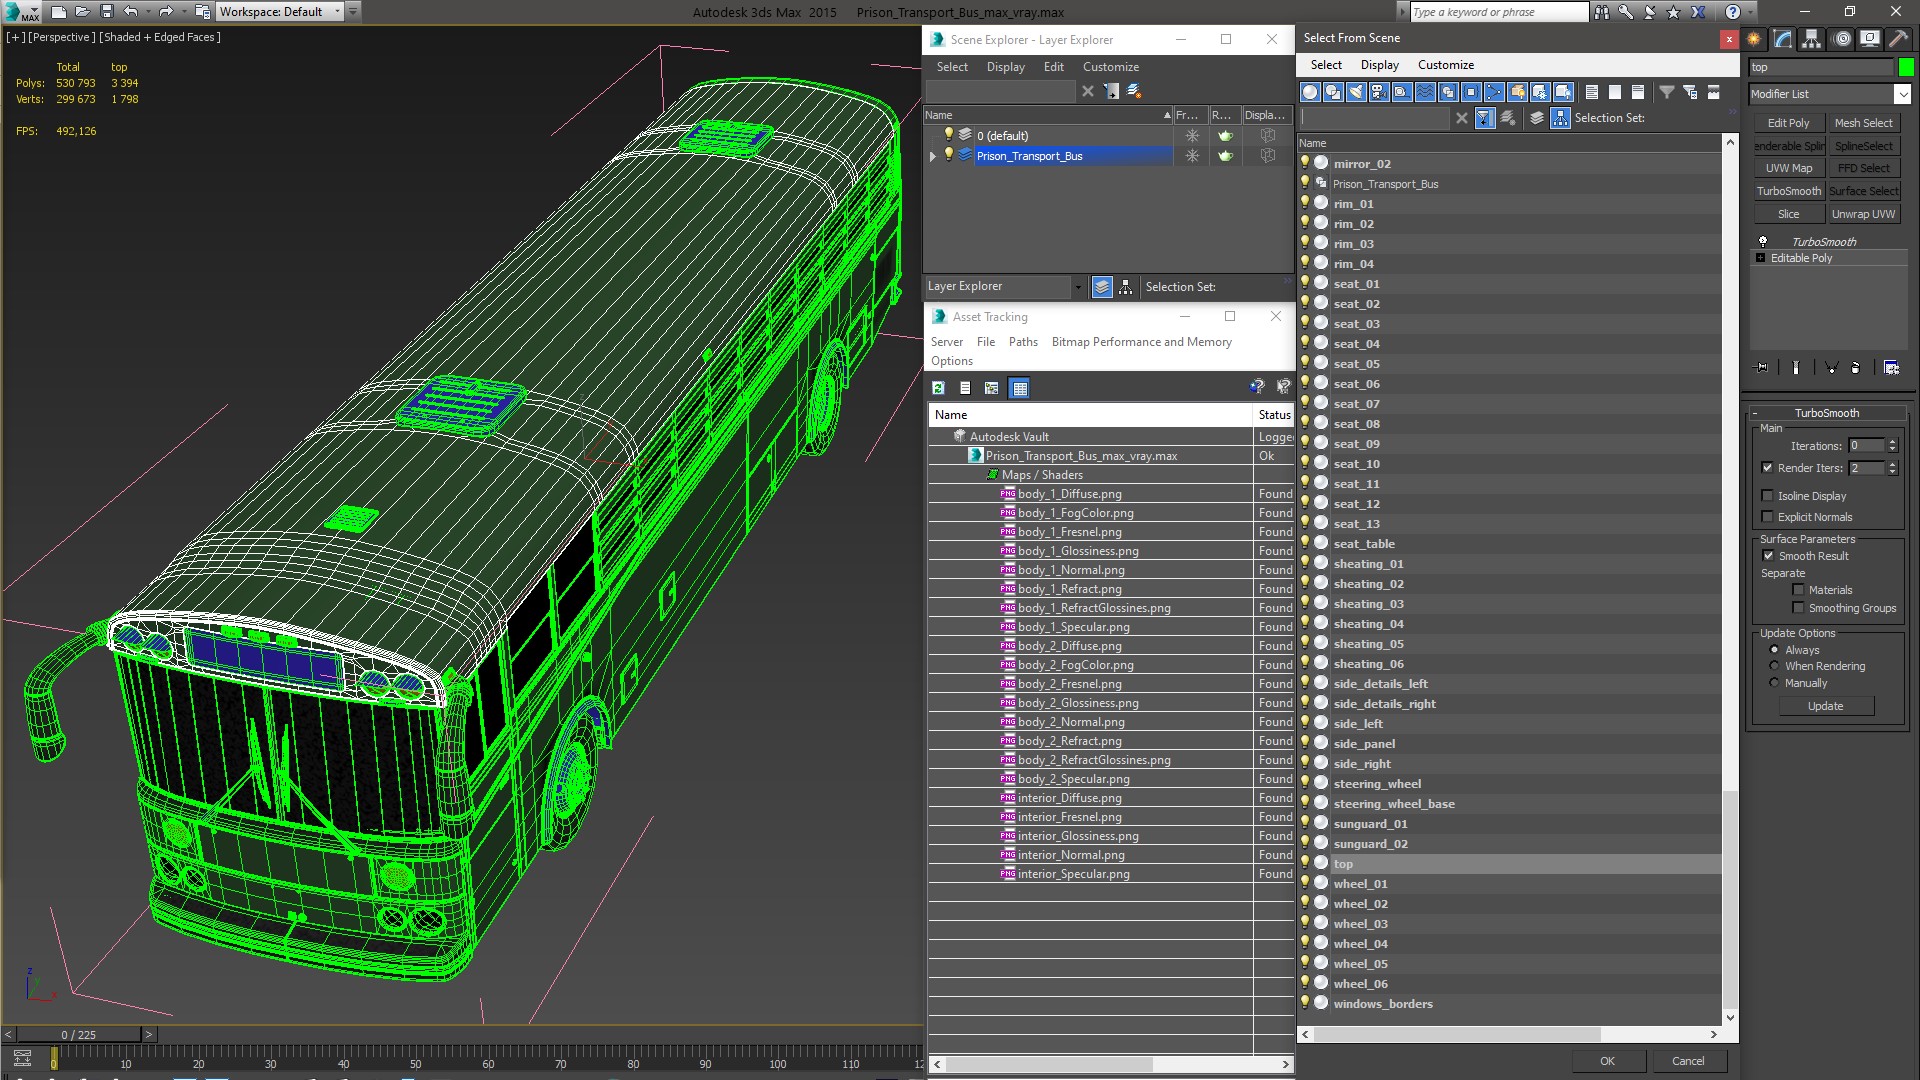
Task: Open the Create command panel tab
Action: (1754, 39)
